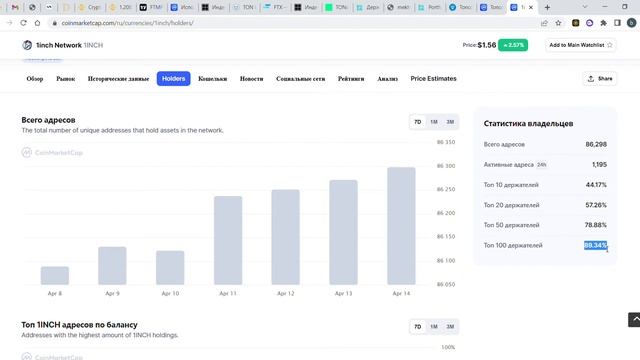Click the 78.88% top 50 holders value
The image size is (640, 360).
pos(596,225)
